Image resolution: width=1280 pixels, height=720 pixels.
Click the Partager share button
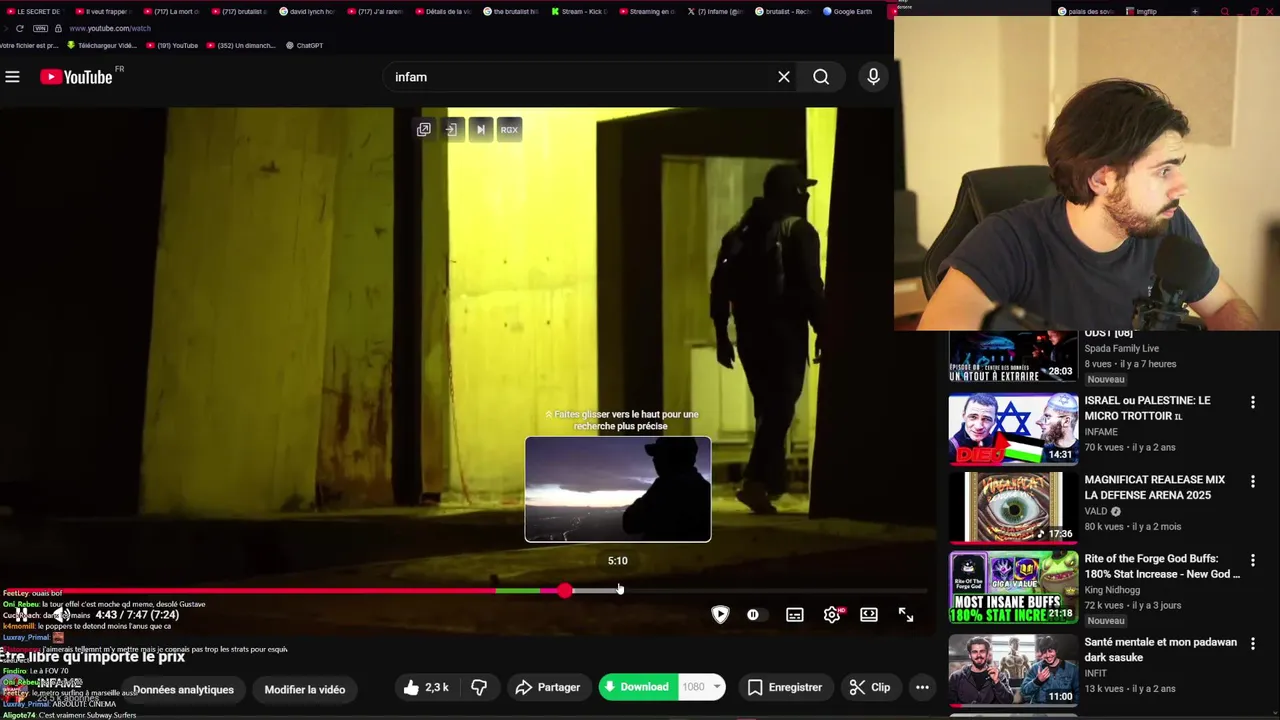548,687
